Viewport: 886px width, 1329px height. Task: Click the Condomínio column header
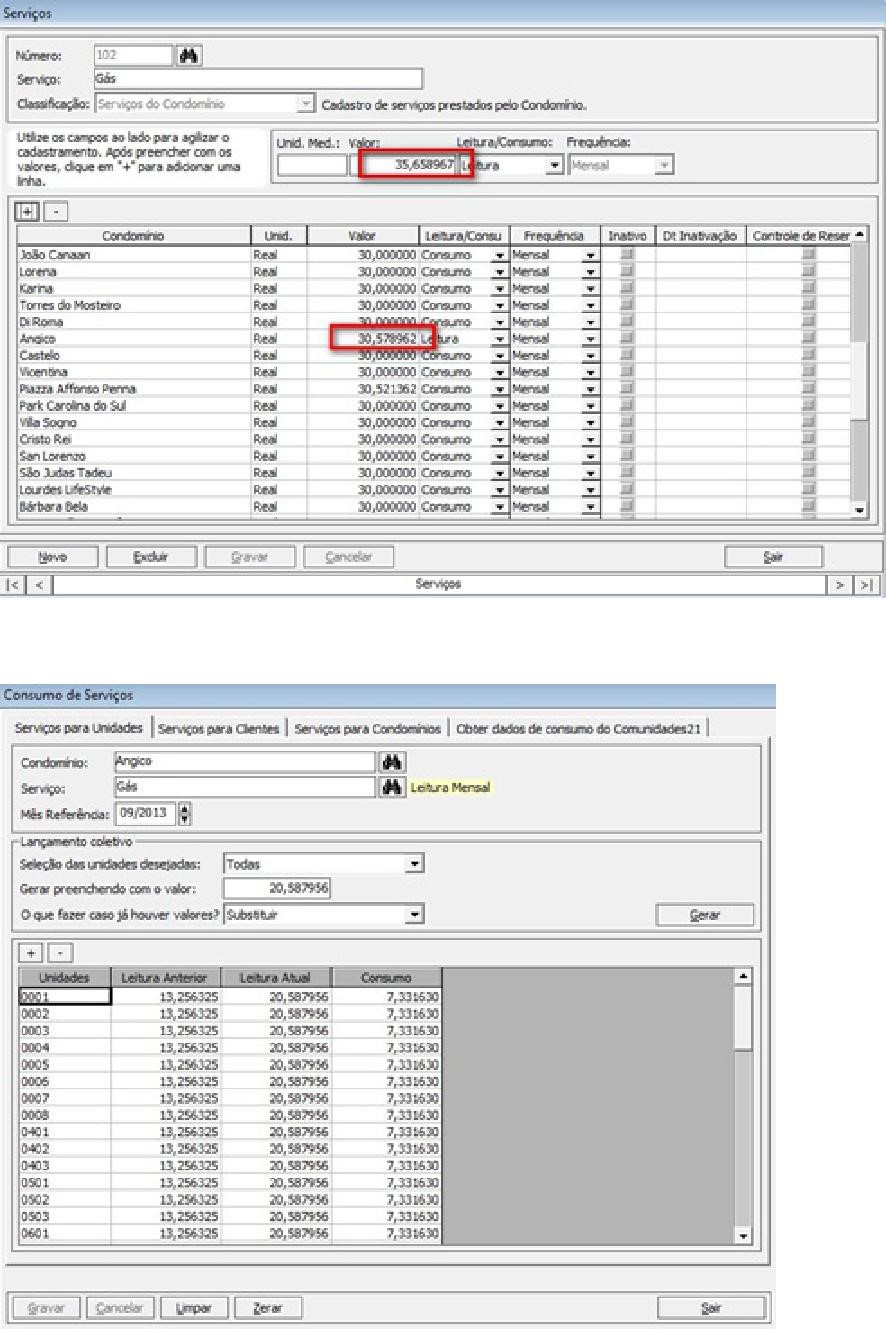coord(133,236)
